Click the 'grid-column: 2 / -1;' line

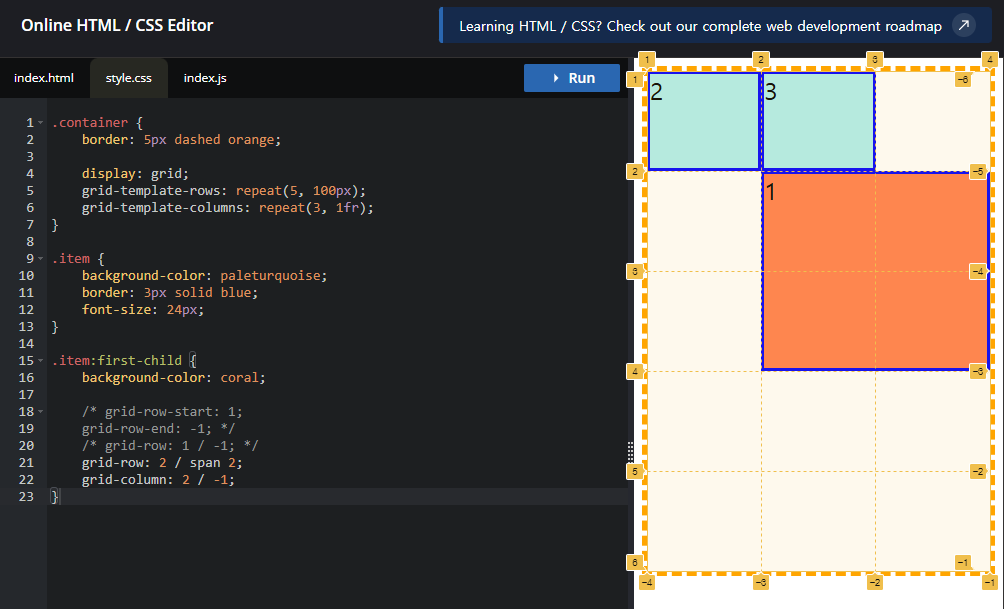[x=158, y=480]
